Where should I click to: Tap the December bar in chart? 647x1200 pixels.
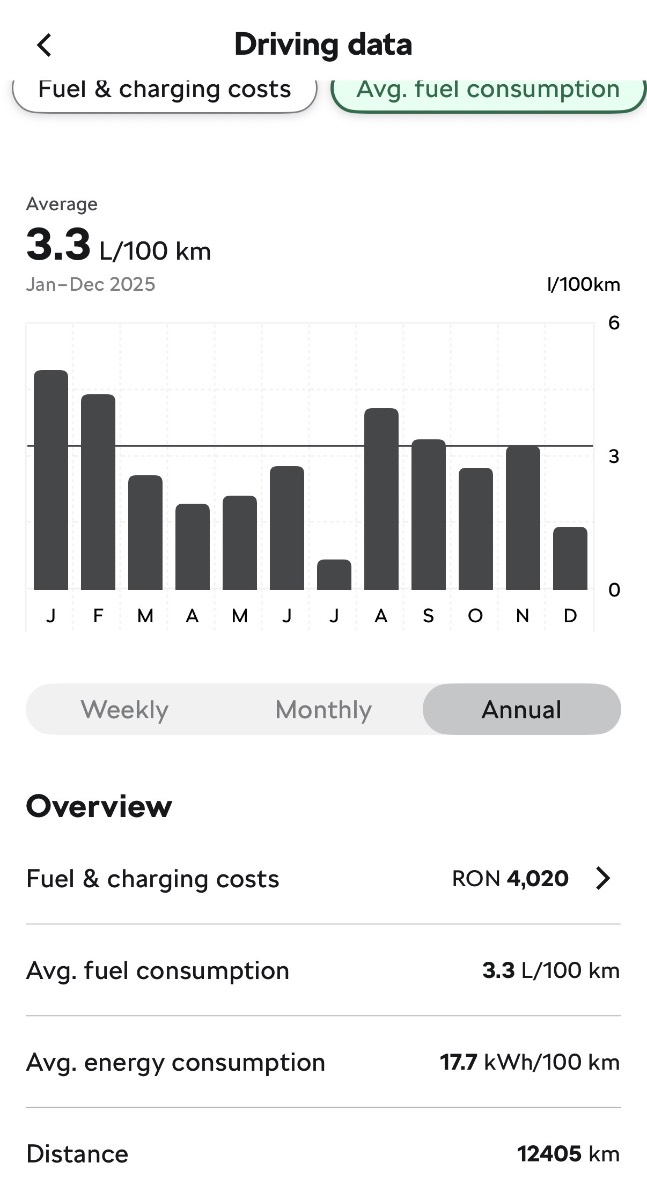[x=570, y=558]
